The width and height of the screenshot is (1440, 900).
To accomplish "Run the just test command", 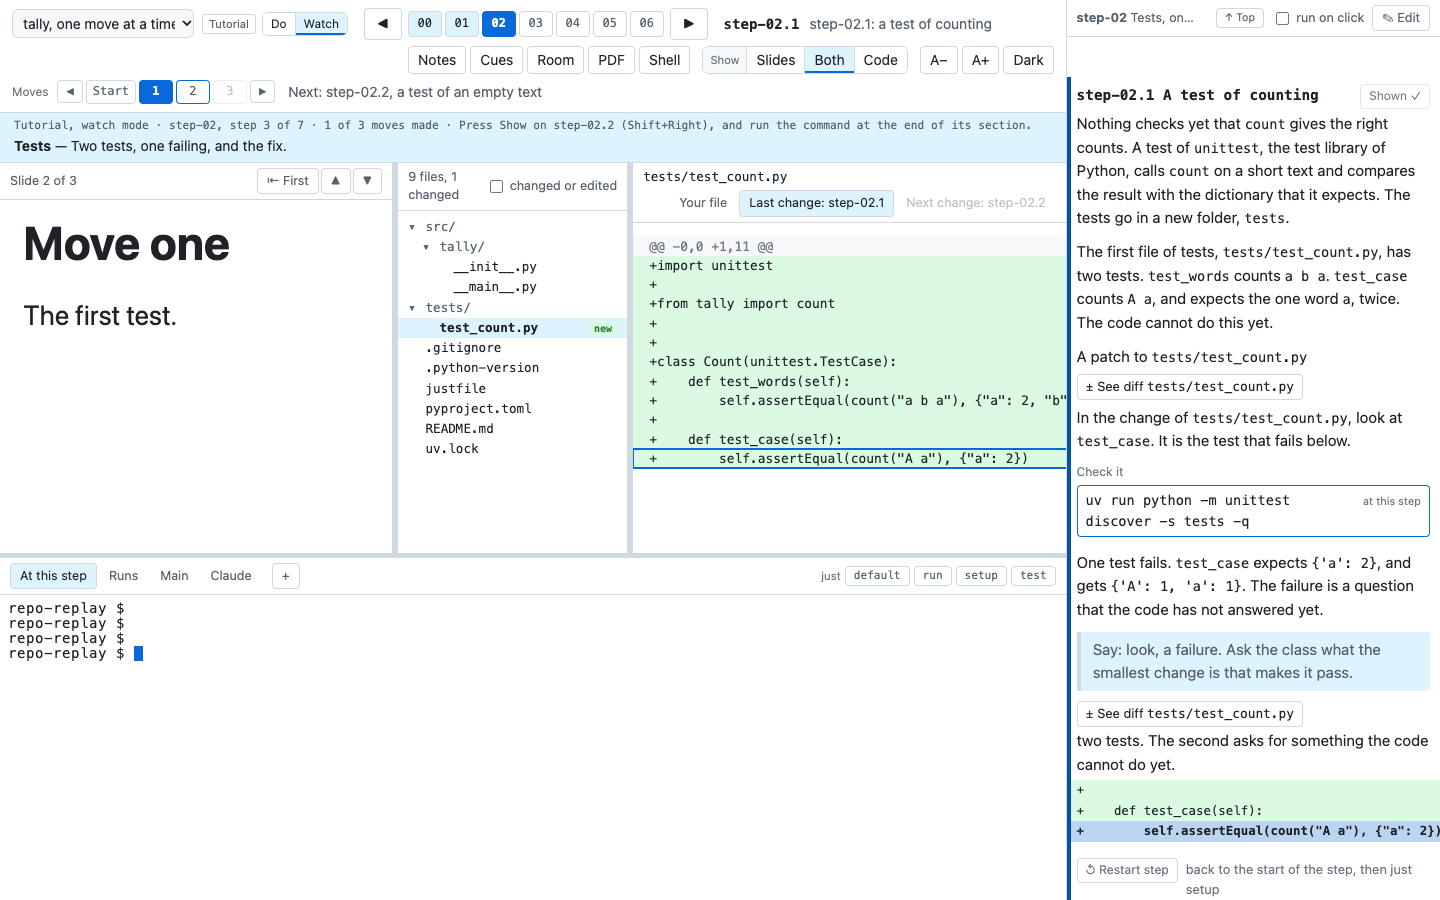I will pyautogui.click(x=1033, y=576).
